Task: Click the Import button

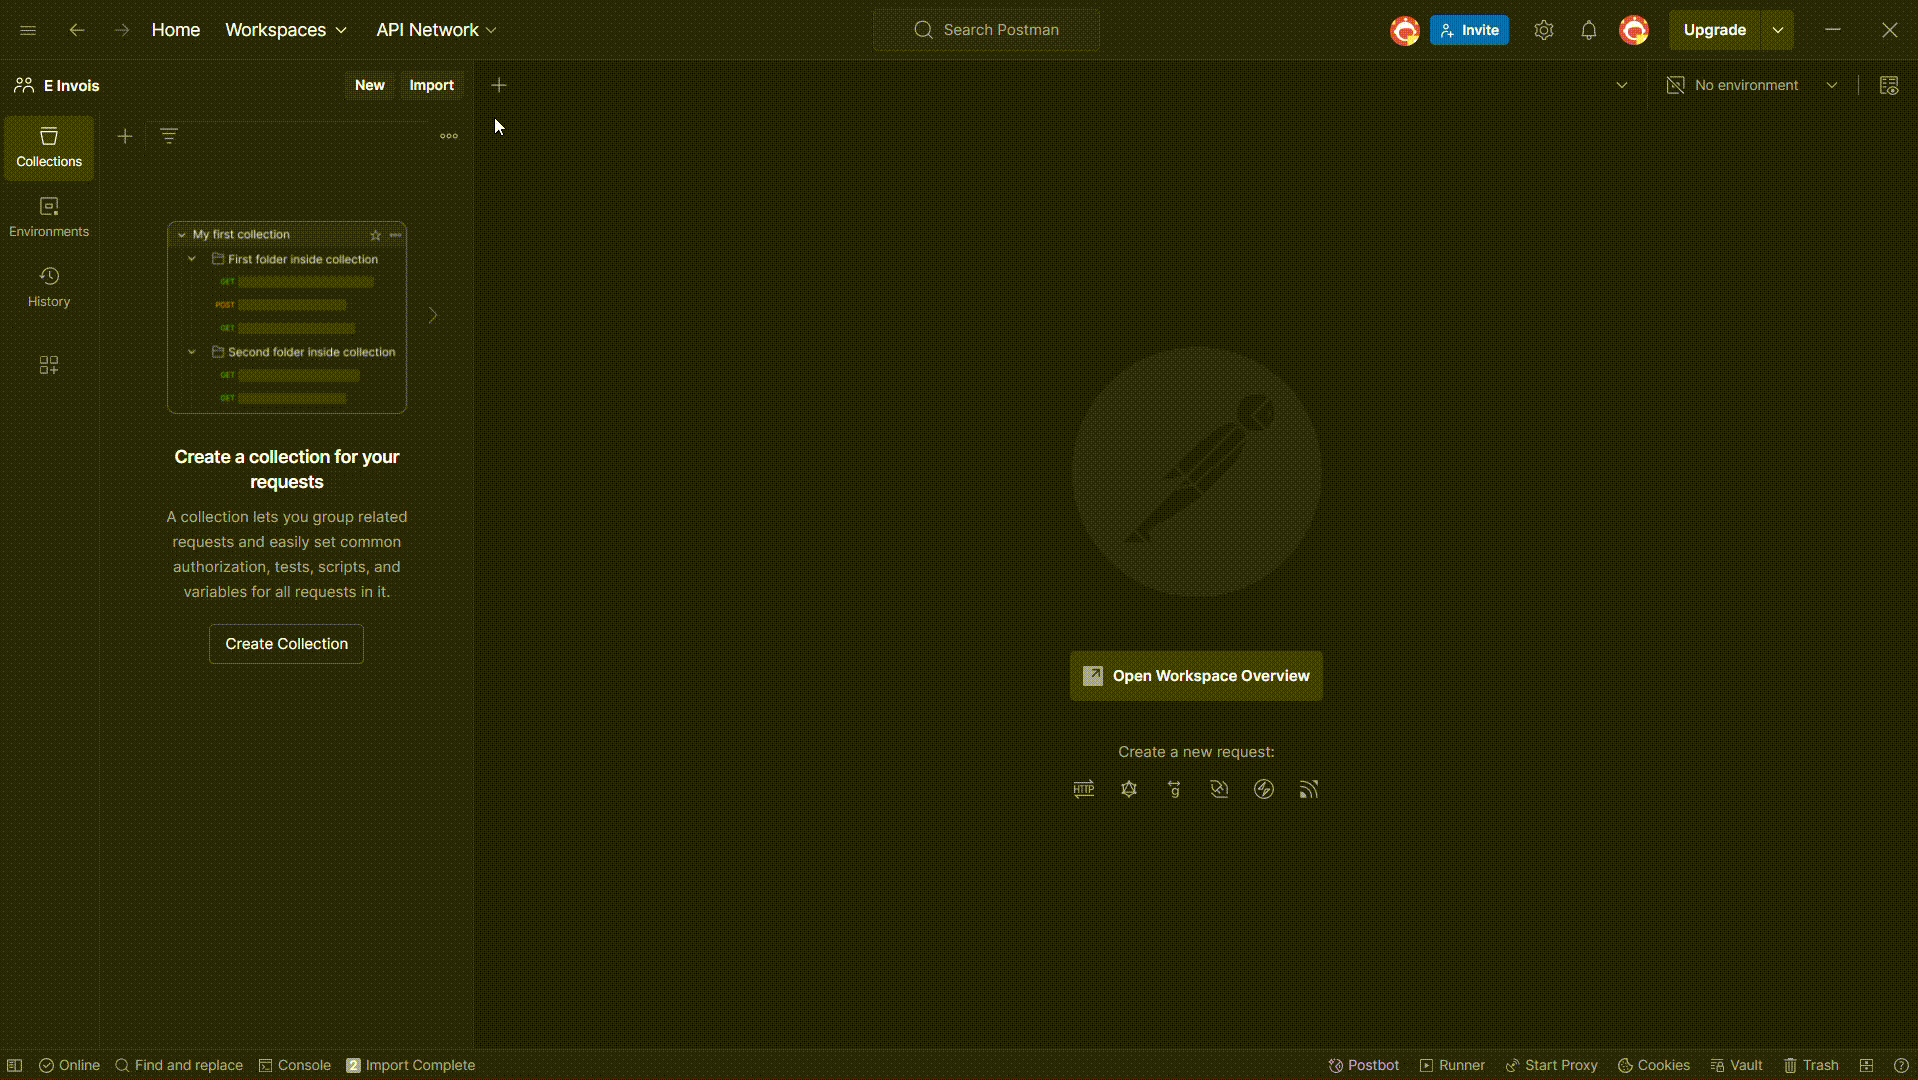Action: point(432,85)
